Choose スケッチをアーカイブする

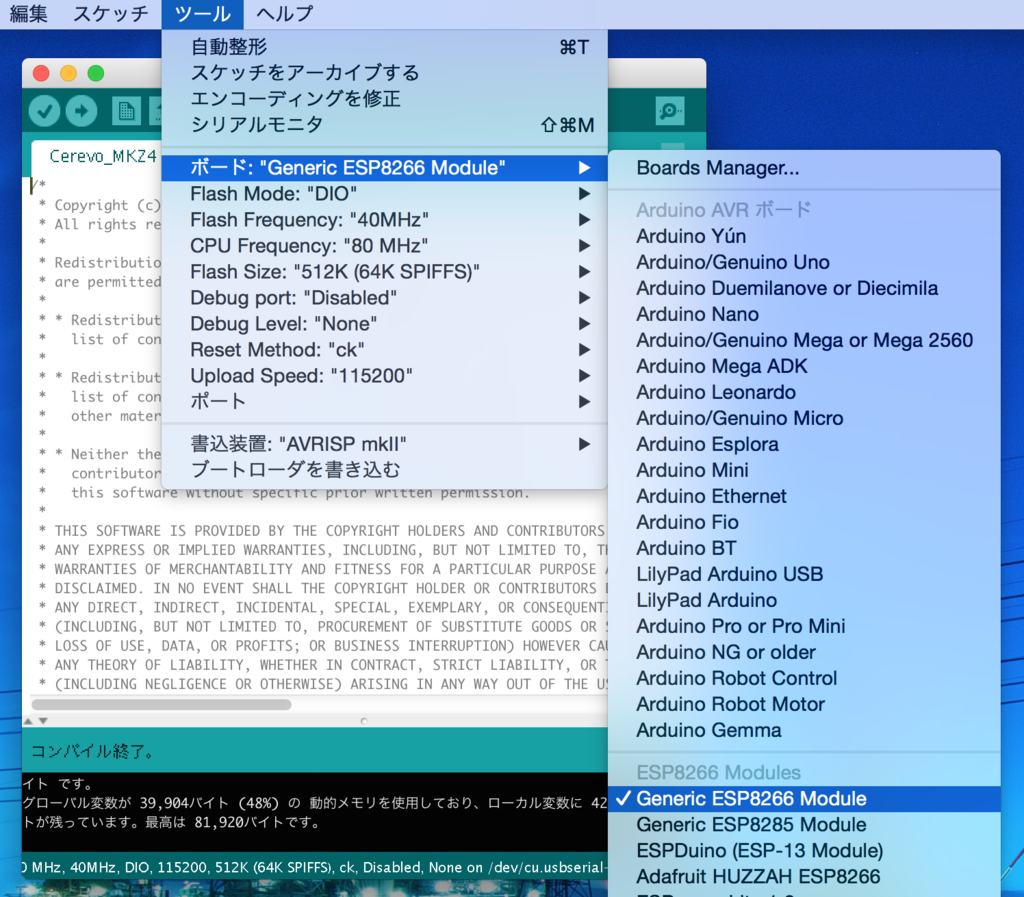(x=385, y=72)
